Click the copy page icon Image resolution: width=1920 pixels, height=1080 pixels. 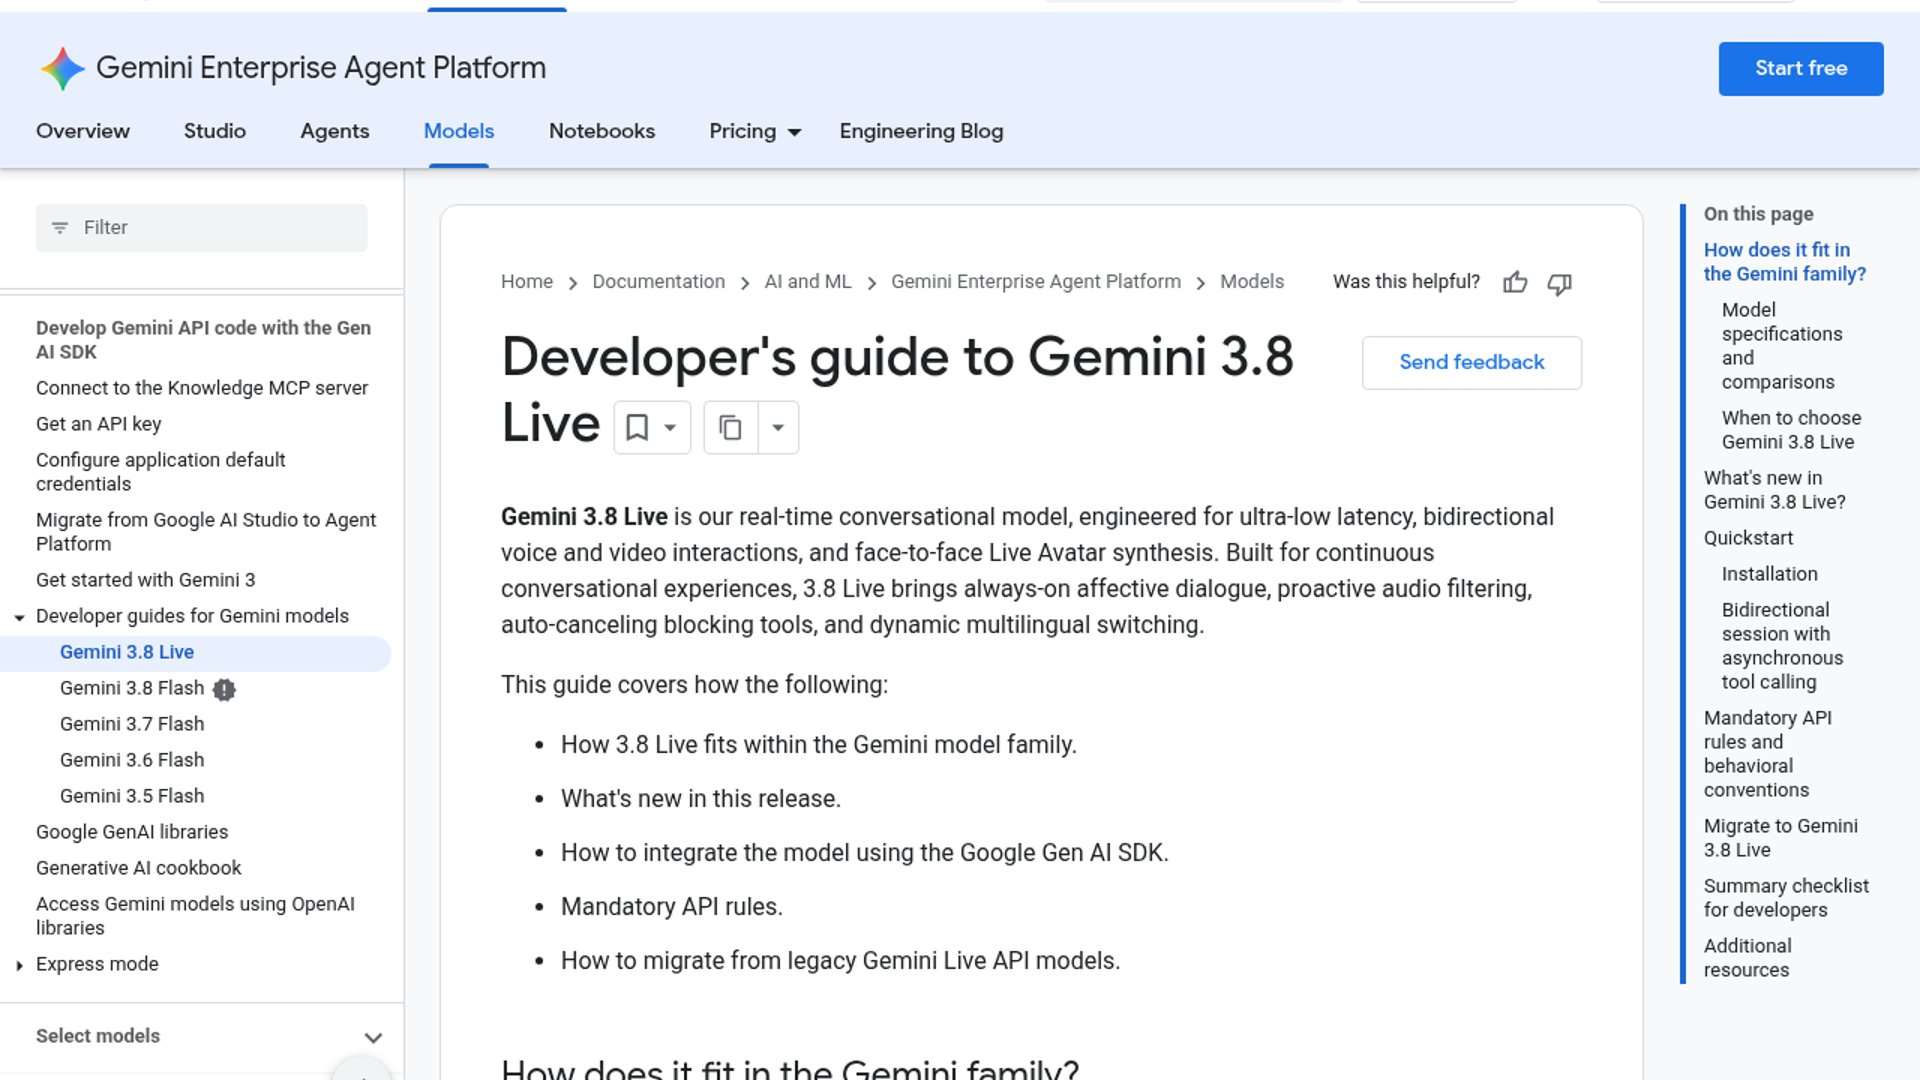click(731, 428)
